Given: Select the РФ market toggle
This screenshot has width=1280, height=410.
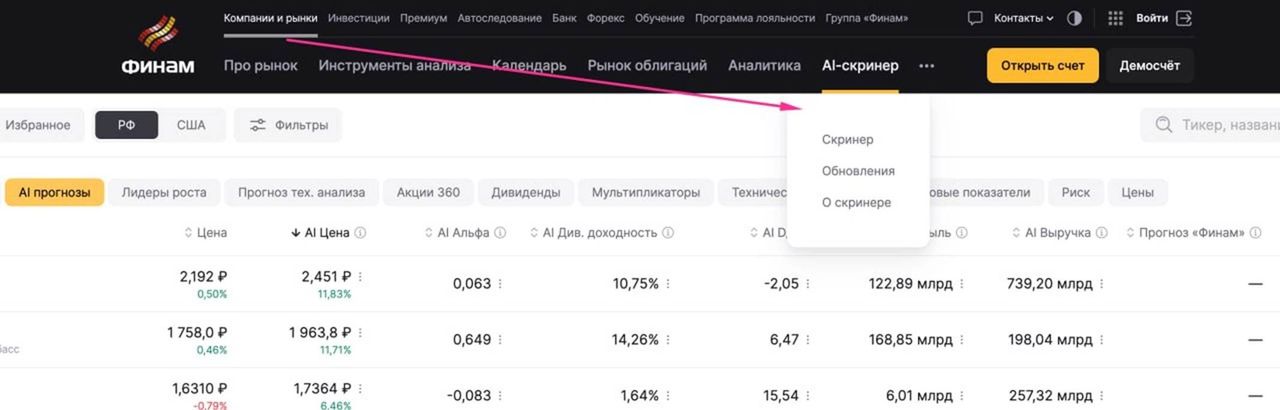Looking at the screenshot, I should click(126, 125).
